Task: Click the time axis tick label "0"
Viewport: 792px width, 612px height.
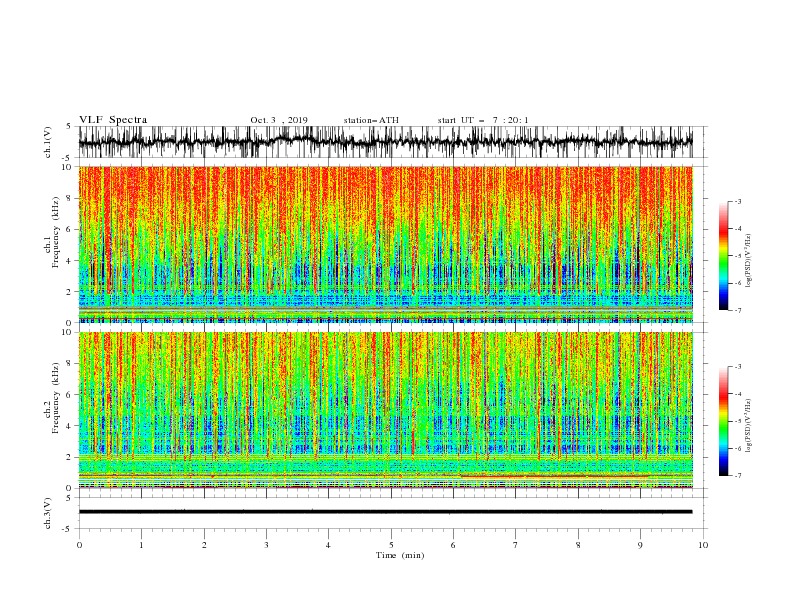Action: tap(79, 545)
